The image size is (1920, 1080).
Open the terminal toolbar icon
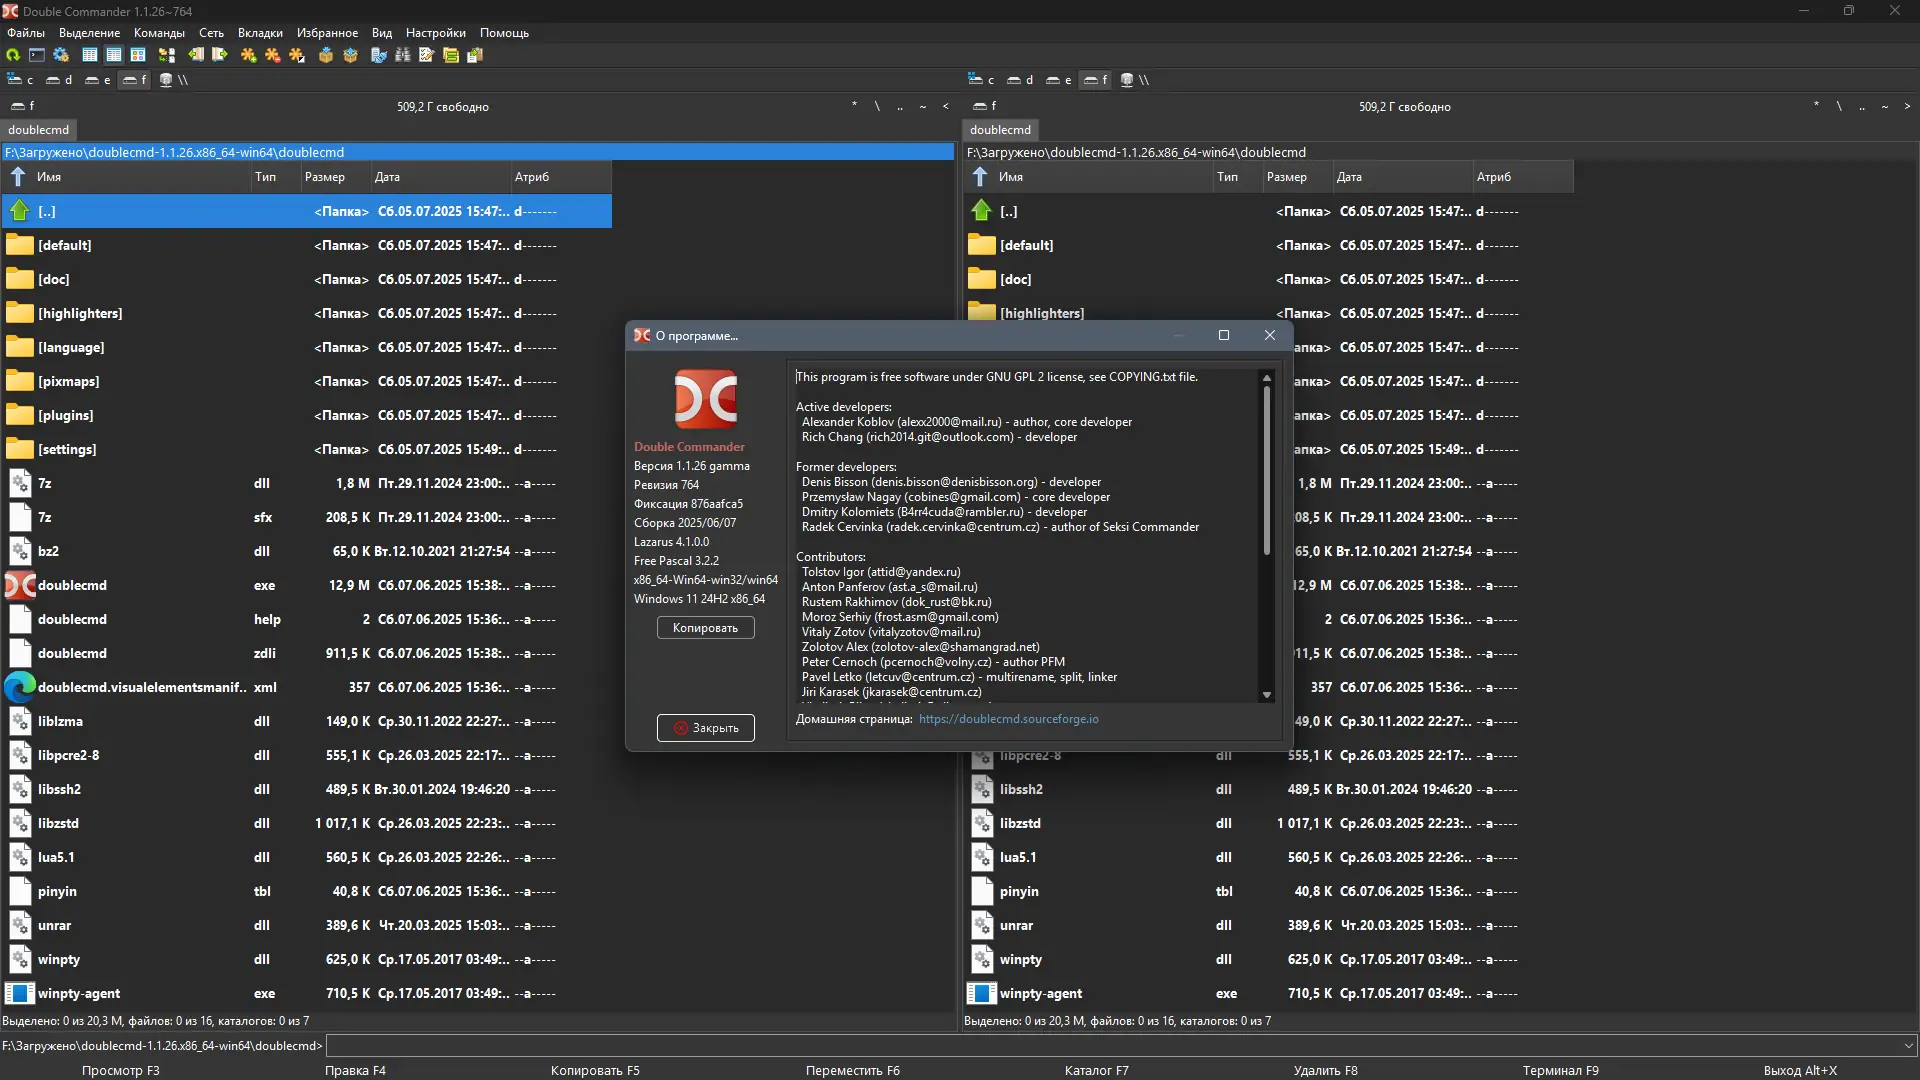point(37,55)
